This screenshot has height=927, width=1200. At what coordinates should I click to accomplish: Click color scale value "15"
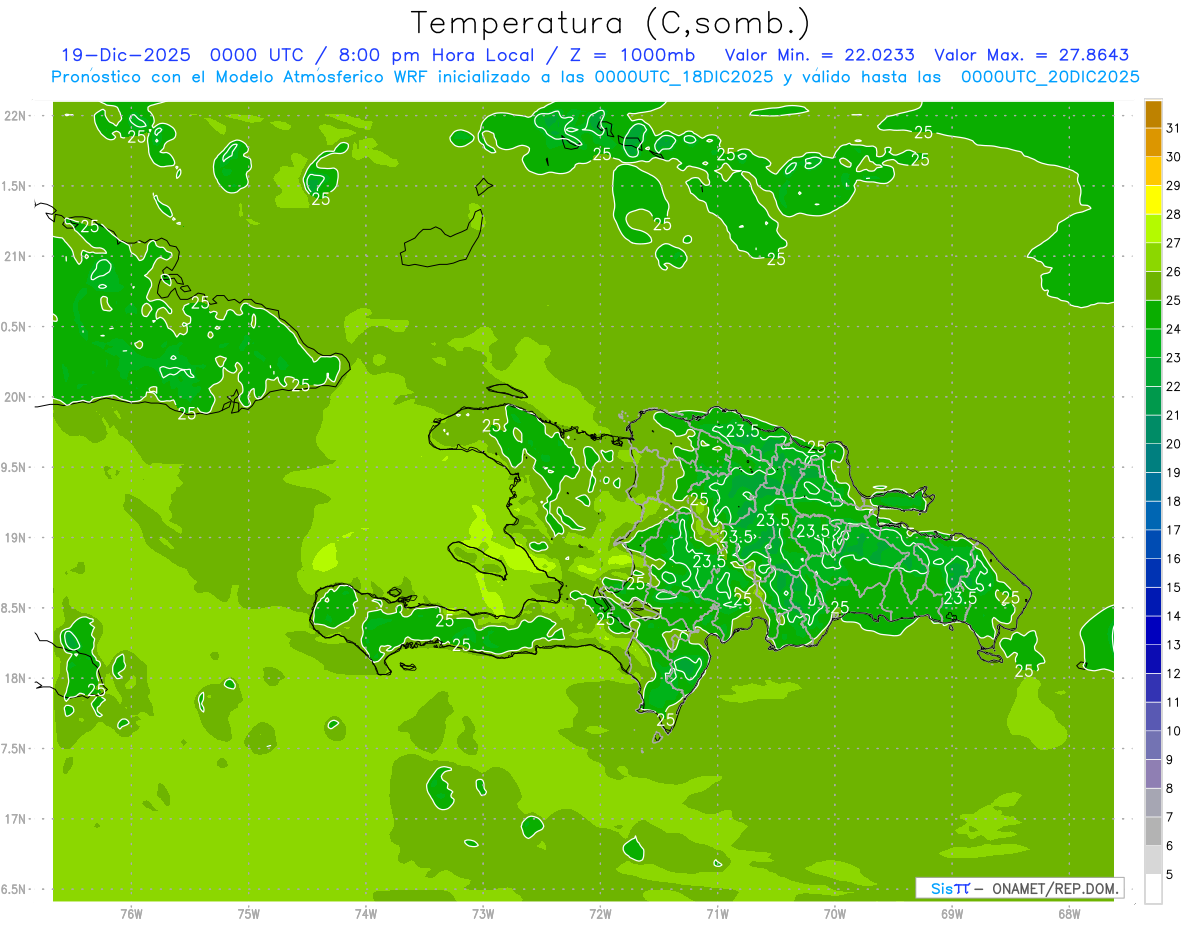click(x=1174, y=588)
